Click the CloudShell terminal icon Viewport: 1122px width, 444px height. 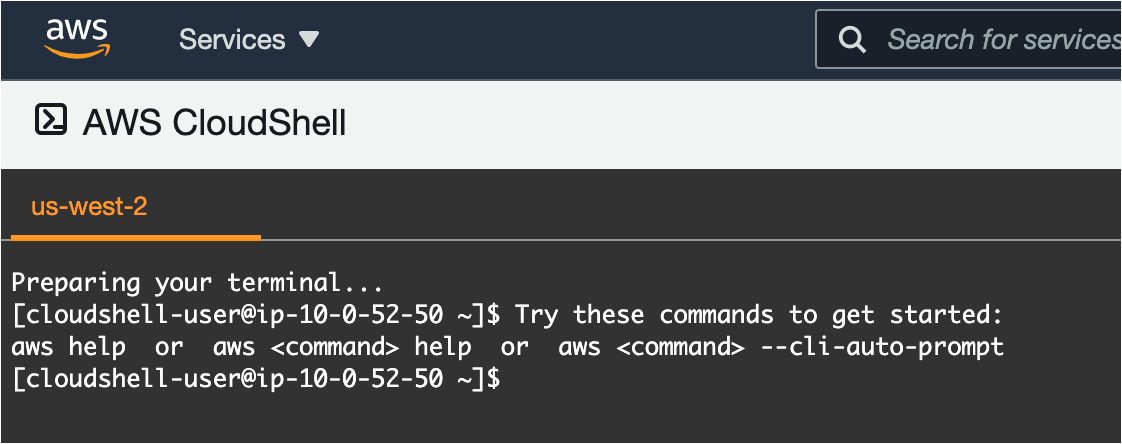(51, 120)
